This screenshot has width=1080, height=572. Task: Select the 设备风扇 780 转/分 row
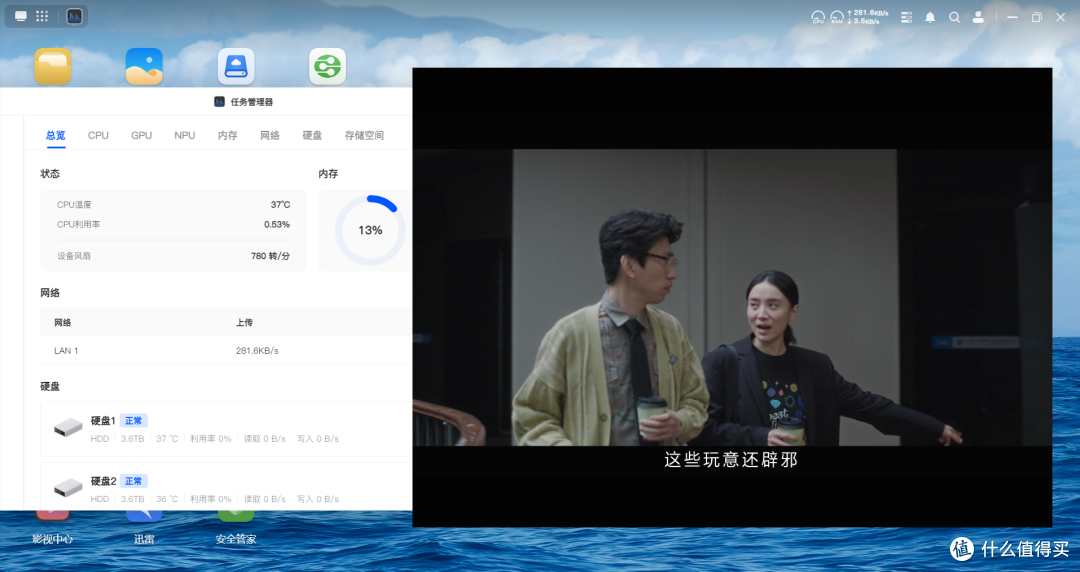[174, 256]
